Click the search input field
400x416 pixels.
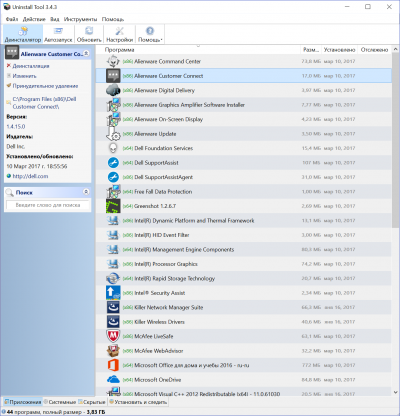pos(48,205)
